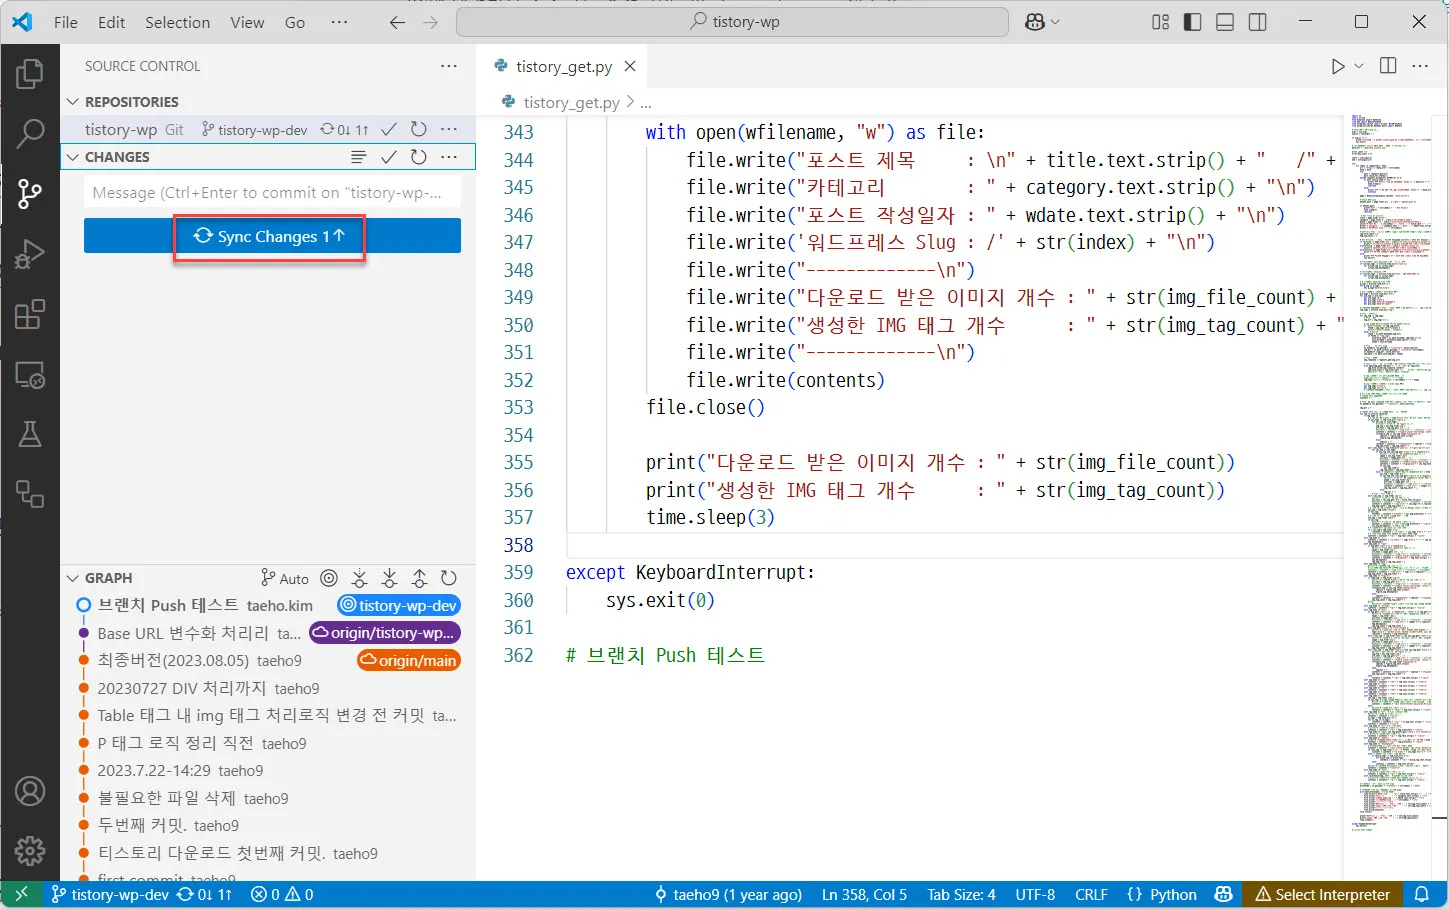Click Select Interpreter in the status bar

tap(1322, 894)
